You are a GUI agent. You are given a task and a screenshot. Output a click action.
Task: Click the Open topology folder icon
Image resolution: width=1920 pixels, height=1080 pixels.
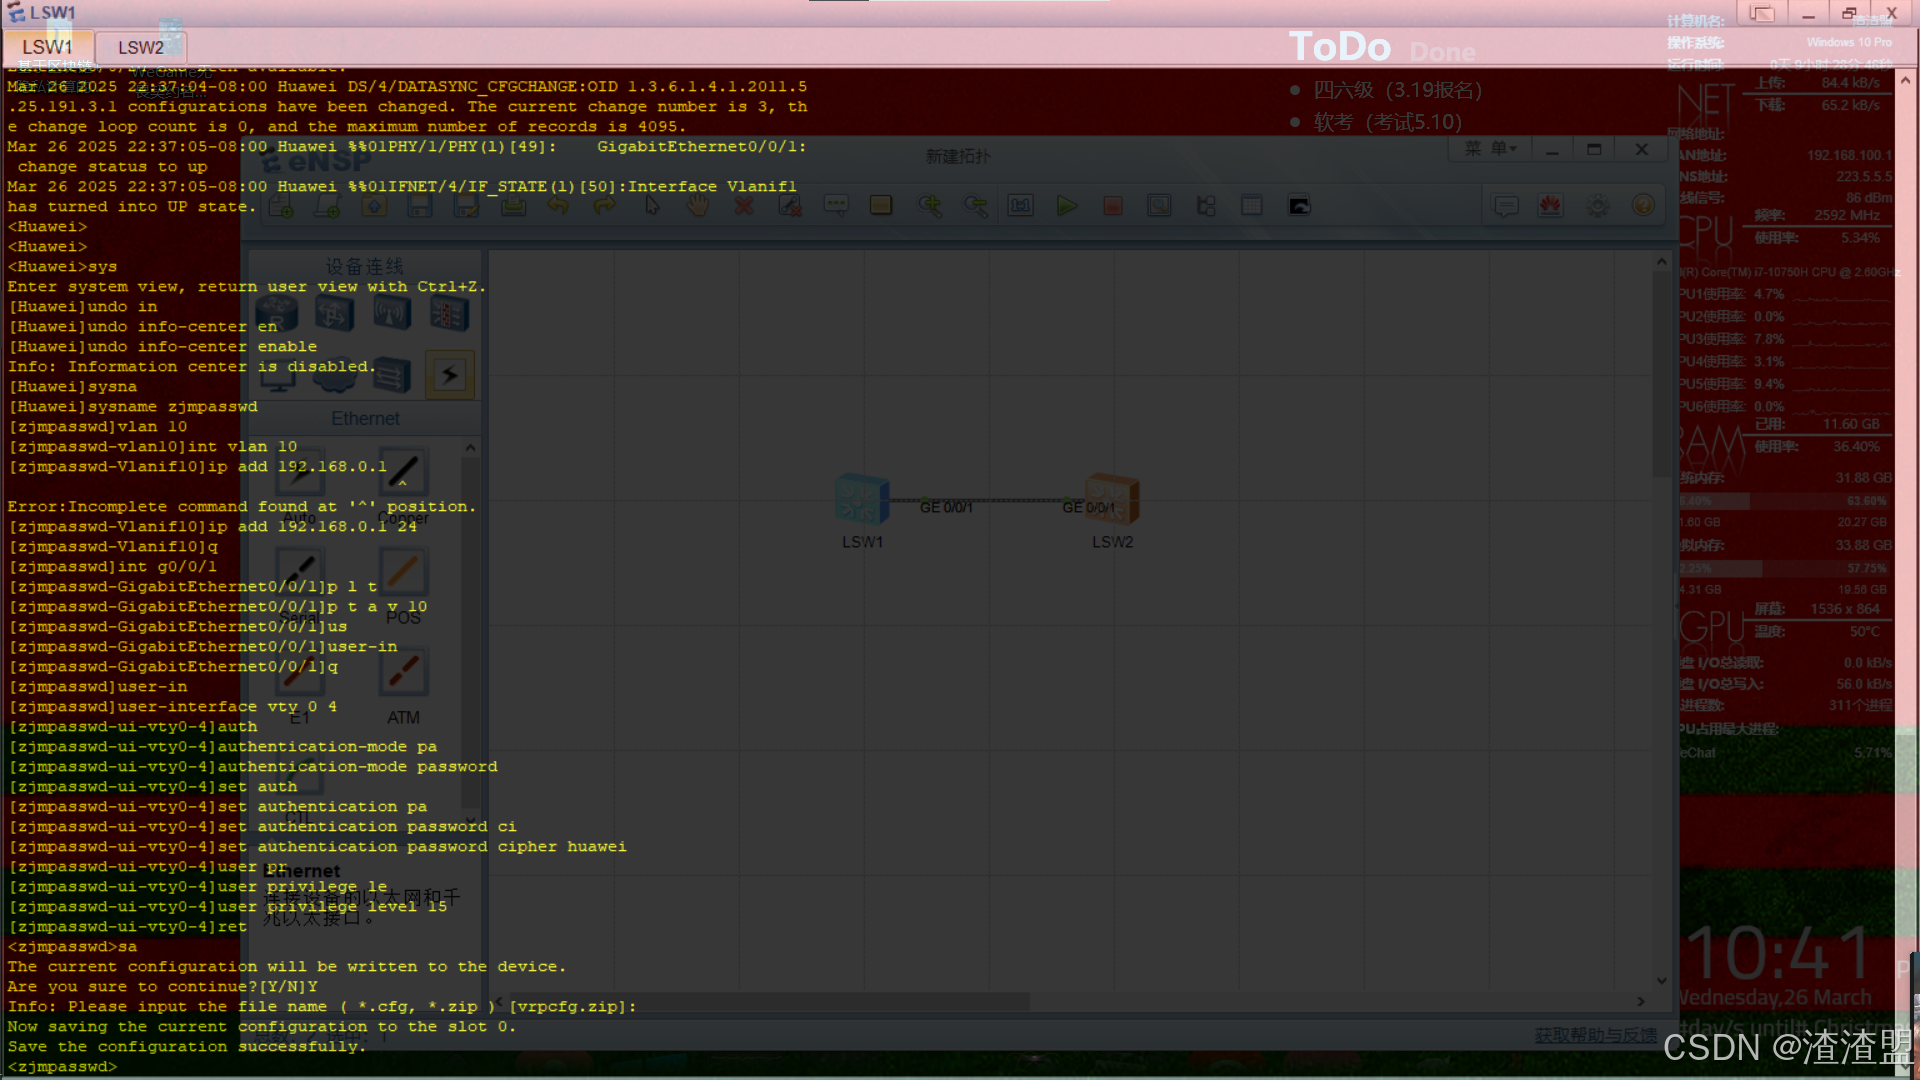point(374,206)
